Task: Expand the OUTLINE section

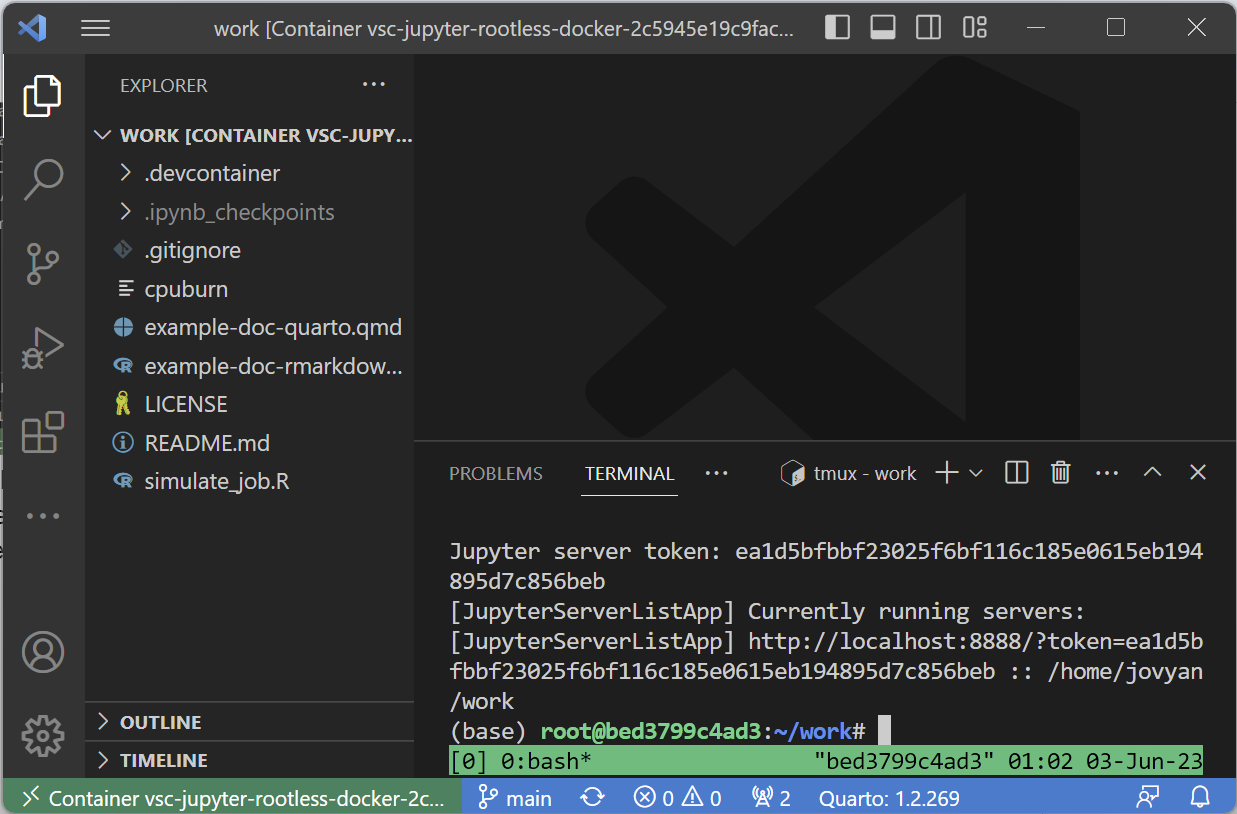Action: pyautogui.click(x=250, y=722)
